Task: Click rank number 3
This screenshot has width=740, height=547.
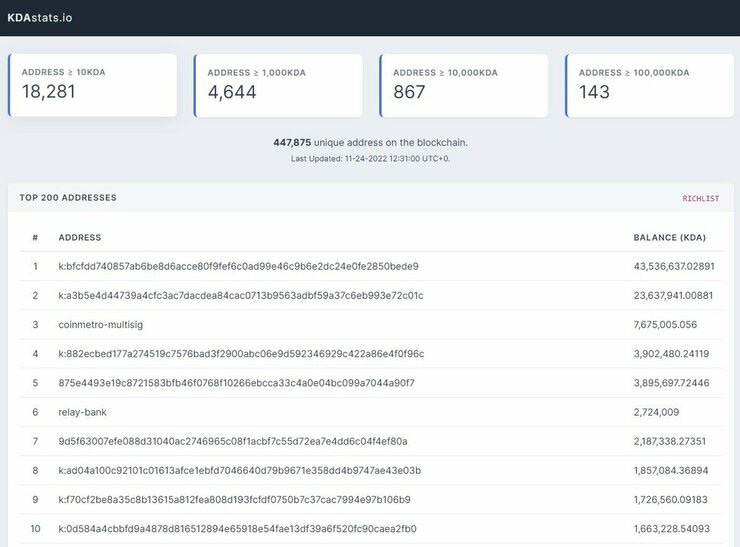Action: point(35,325)
